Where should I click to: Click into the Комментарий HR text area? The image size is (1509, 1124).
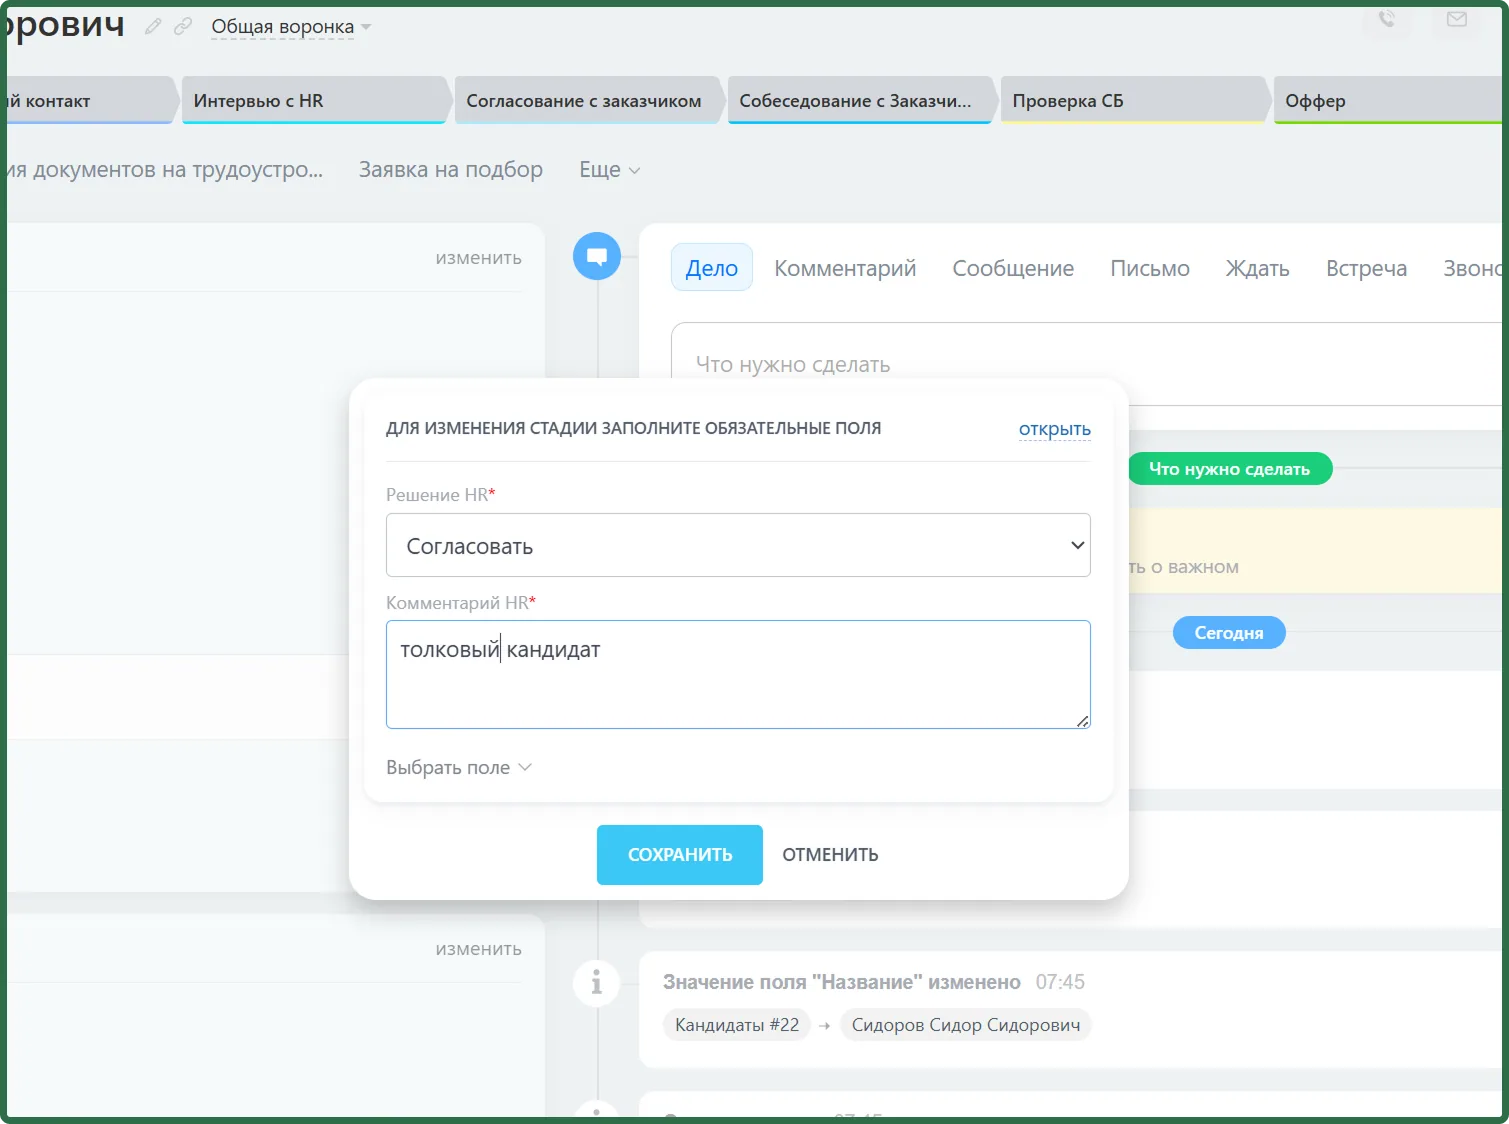738,674
